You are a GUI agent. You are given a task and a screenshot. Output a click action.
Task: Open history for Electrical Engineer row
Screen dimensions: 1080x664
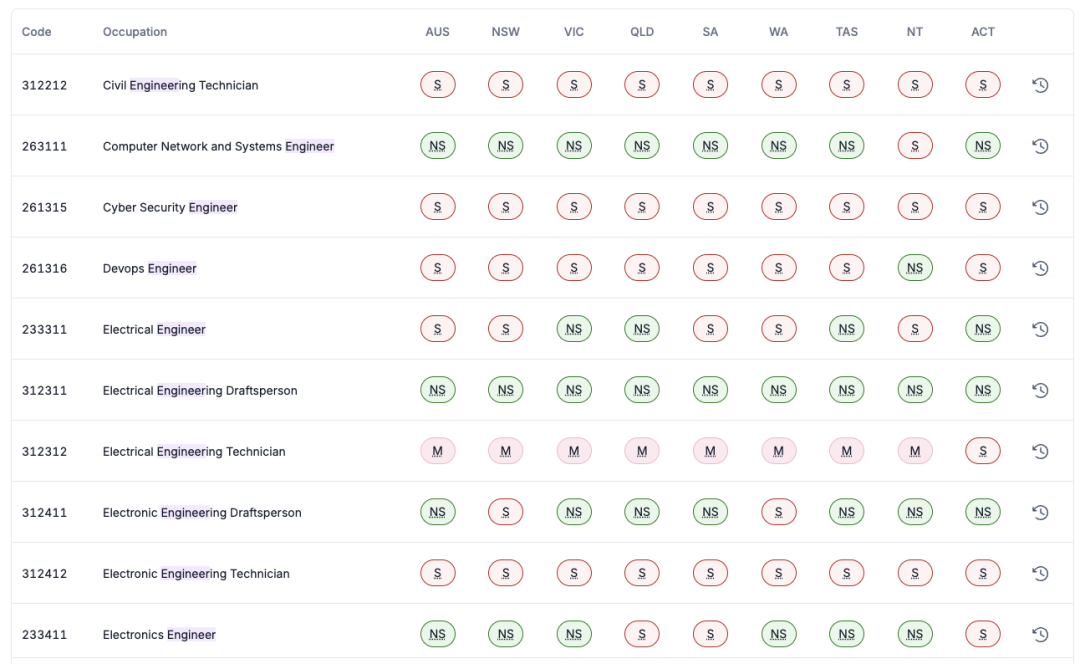point(1040,329)
